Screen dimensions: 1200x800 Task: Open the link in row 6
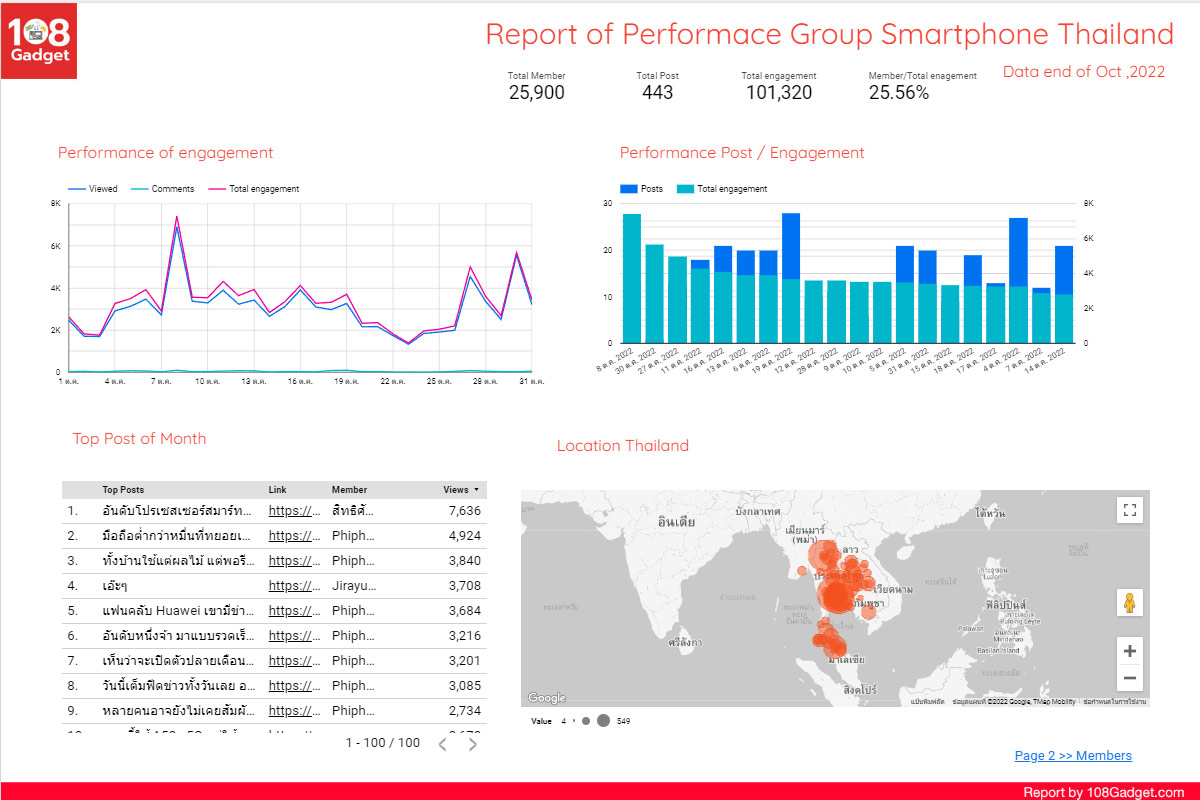(292, 635)
